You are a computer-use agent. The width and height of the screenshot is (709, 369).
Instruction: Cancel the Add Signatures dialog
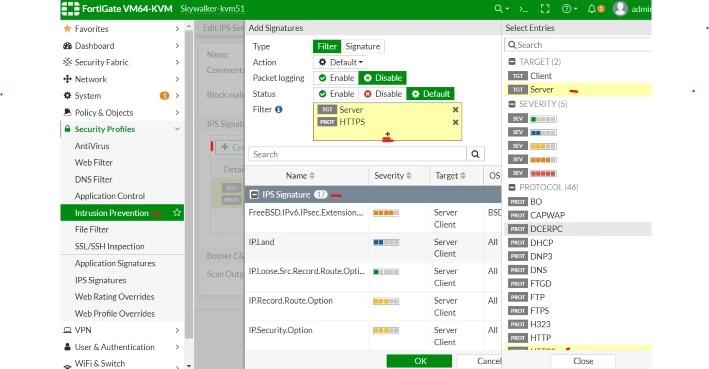479,361
